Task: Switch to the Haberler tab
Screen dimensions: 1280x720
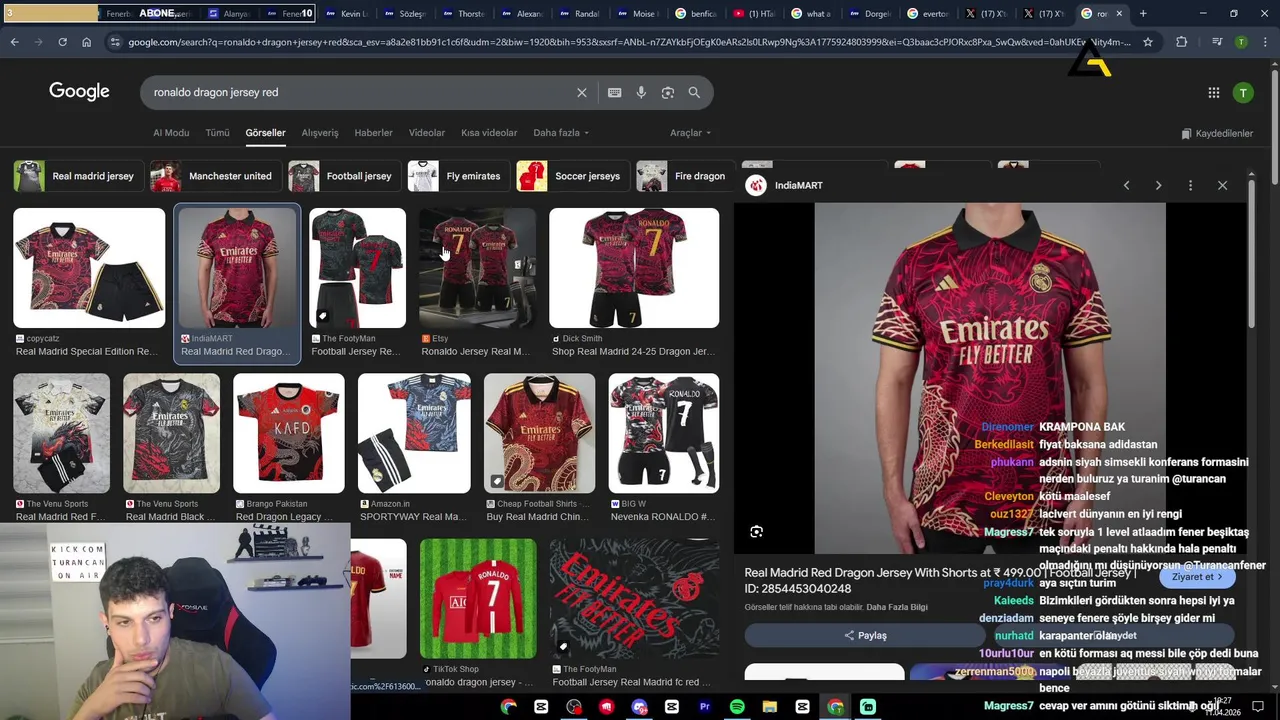Action: 373,133
